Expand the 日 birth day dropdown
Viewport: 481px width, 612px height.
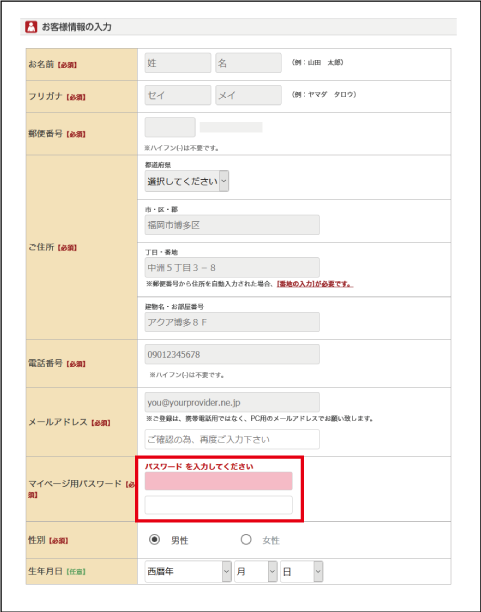(x=301, y=571)
